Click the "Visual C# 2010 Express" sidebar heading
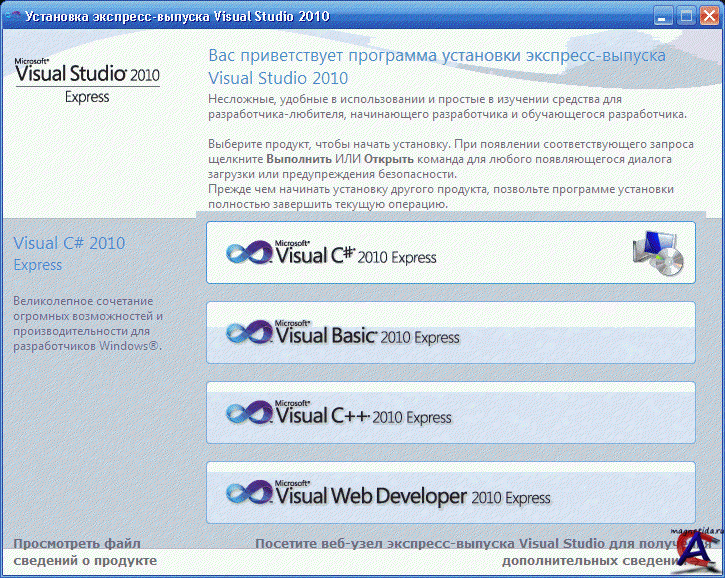725x578 pixels. pos(69,243)
